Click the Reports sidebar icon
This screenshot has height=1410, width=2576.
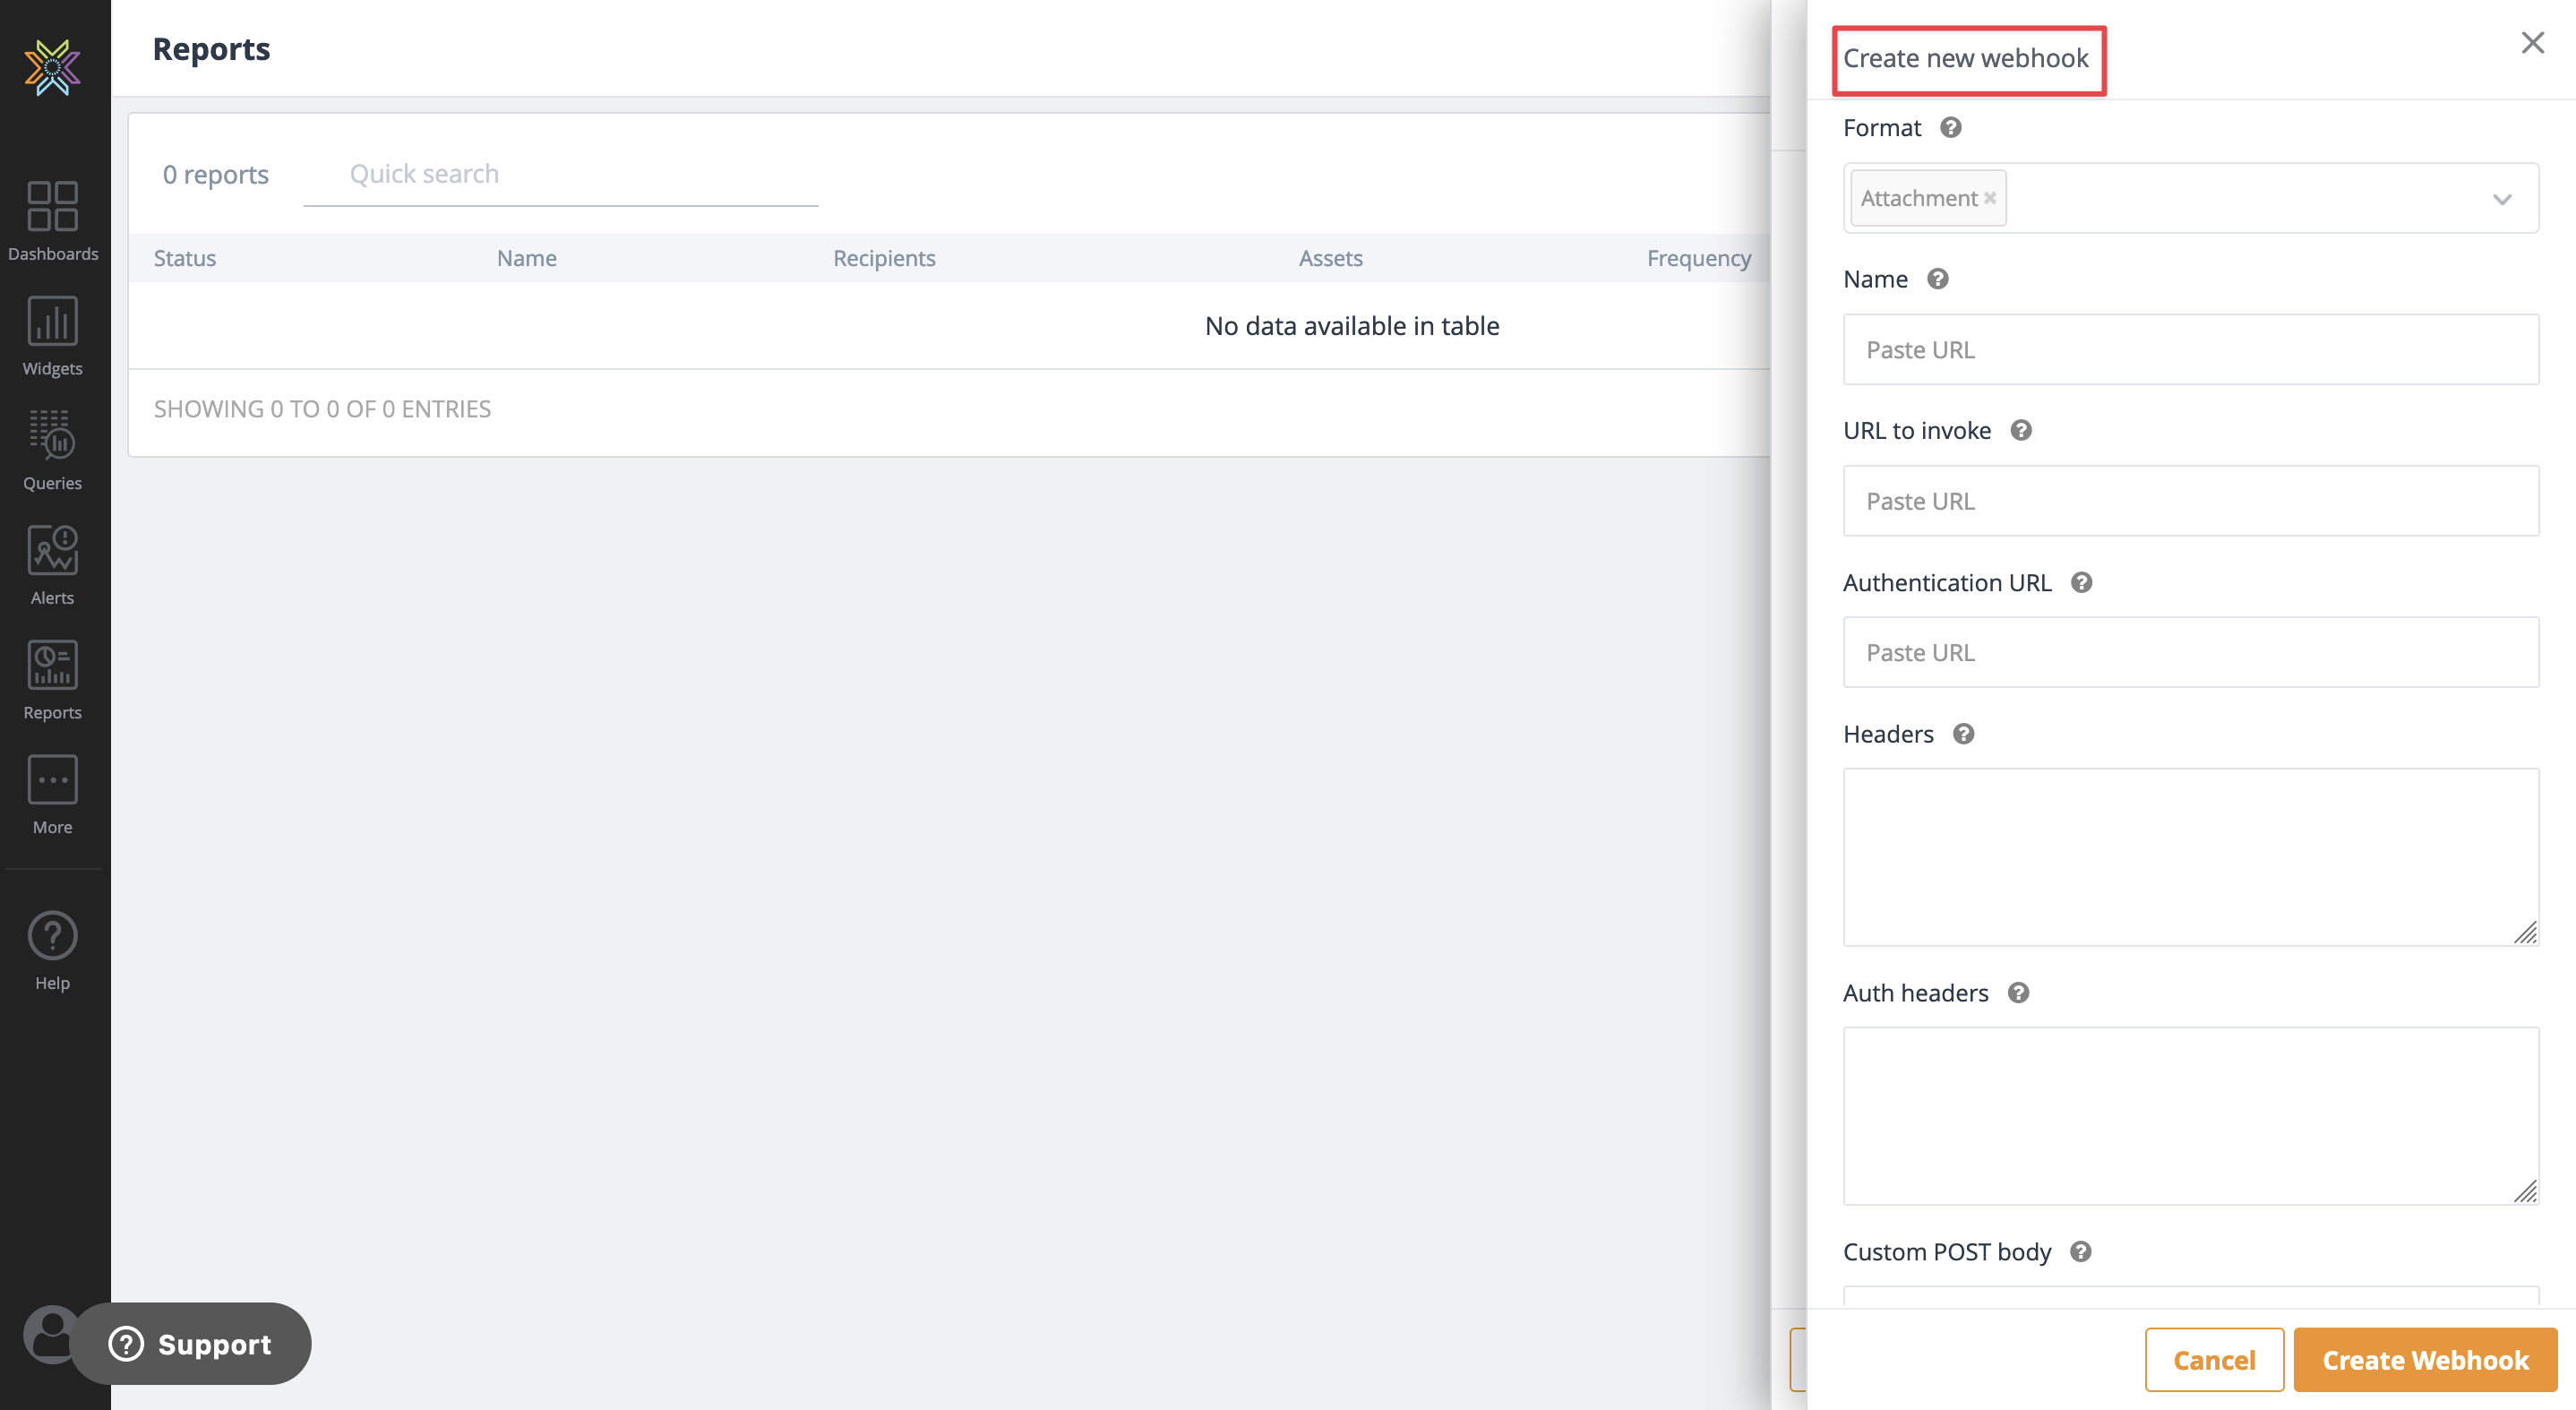pyautogui.click(x=52, y=666)
